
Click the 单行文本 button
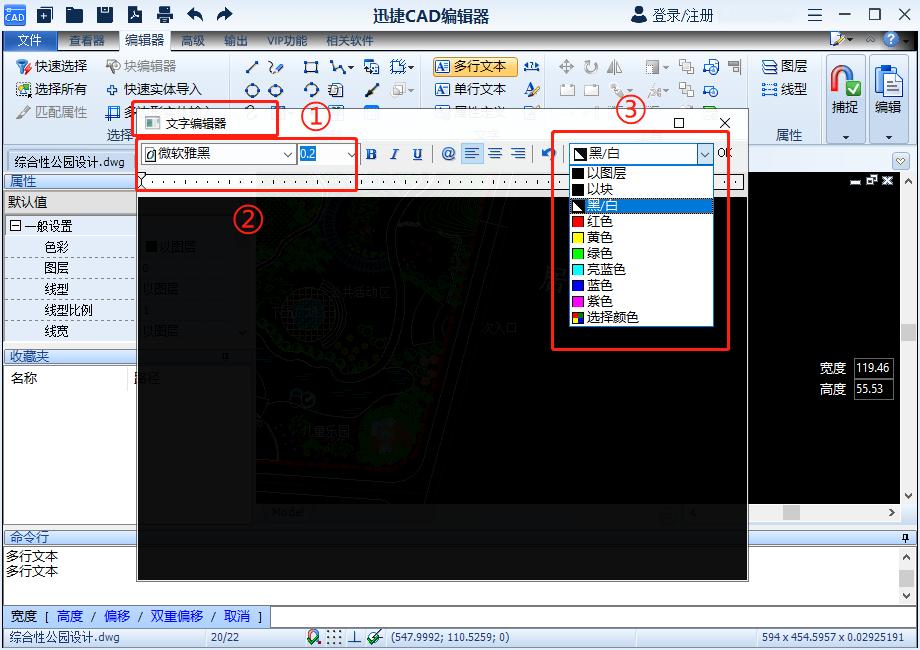470,90
